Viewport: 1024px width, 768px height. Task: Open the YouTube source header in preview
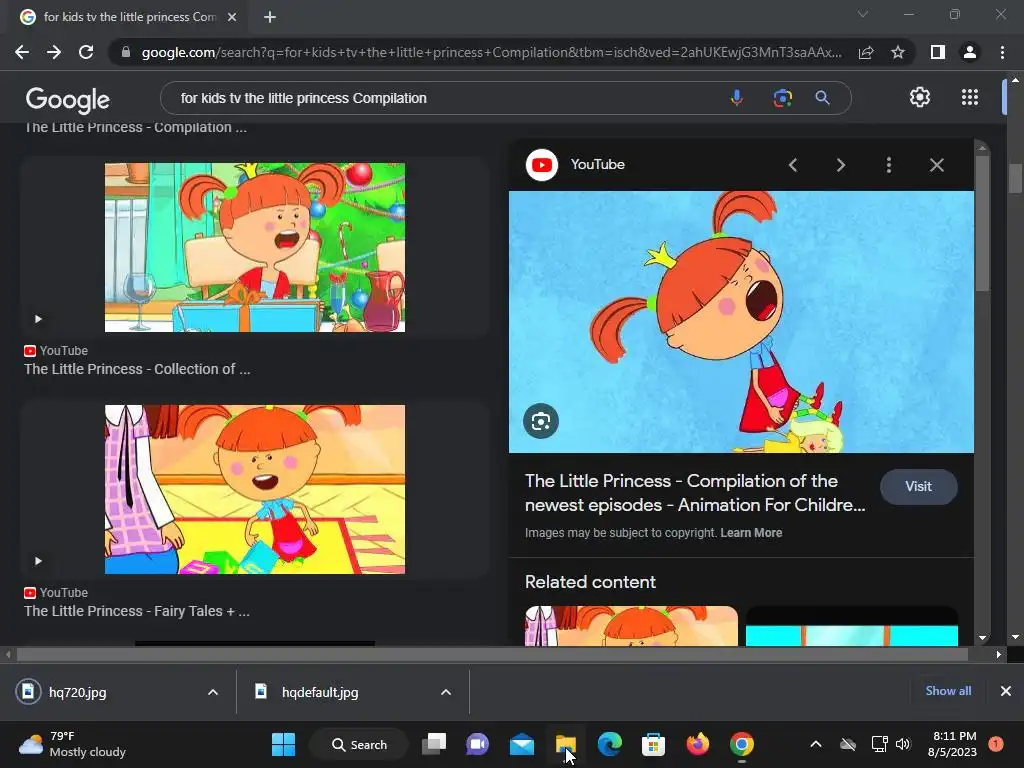click(575, 165)
